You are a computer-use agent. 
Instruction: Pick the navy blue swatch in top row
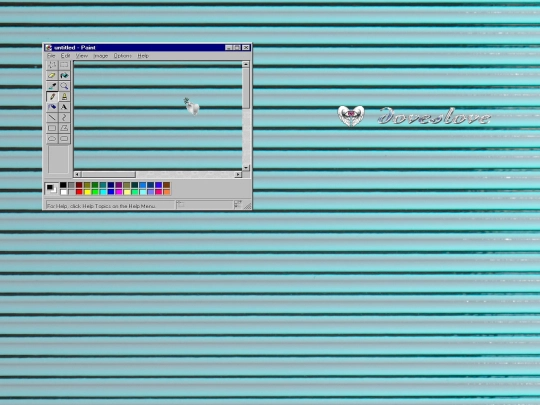click(111, 185)
